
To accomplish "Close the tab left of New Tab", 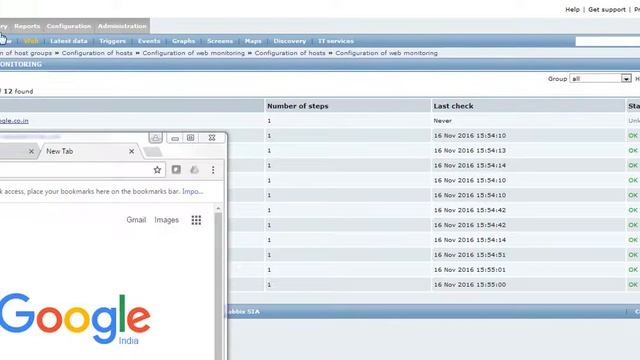I will (31, 151).
